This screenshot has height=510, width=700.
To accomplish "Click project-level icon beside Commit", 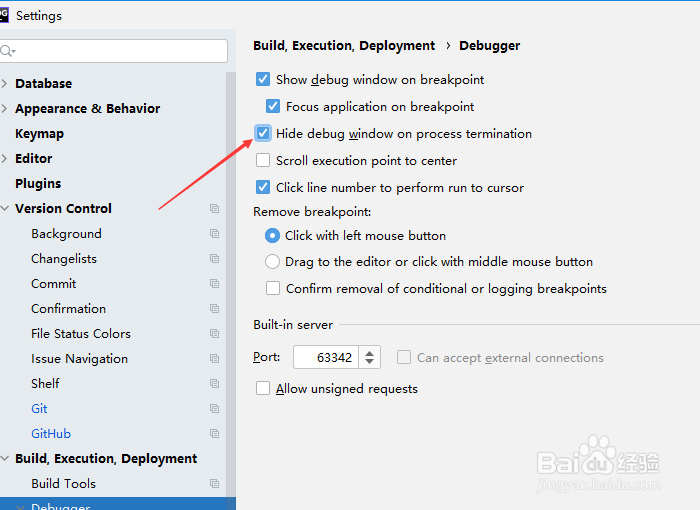I will 214,284.
